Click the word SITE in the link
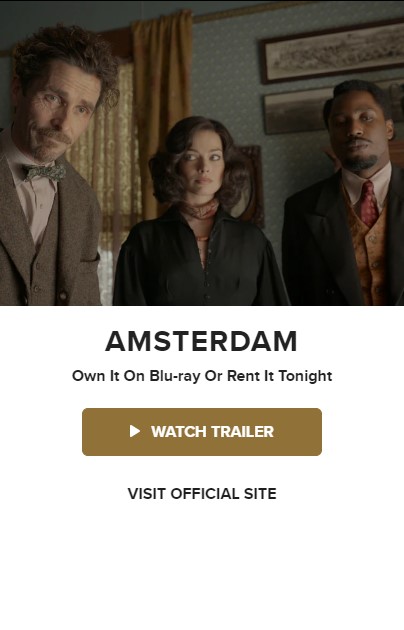404x630 pixels. tap(260, 493)
